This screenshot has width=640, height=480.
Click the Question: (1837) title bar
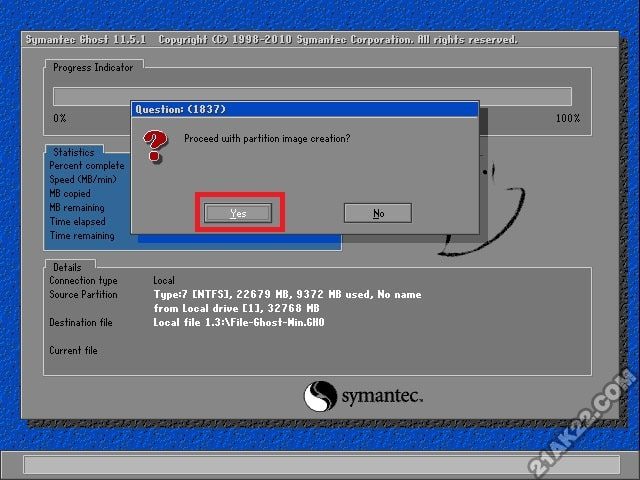point(305,109)
